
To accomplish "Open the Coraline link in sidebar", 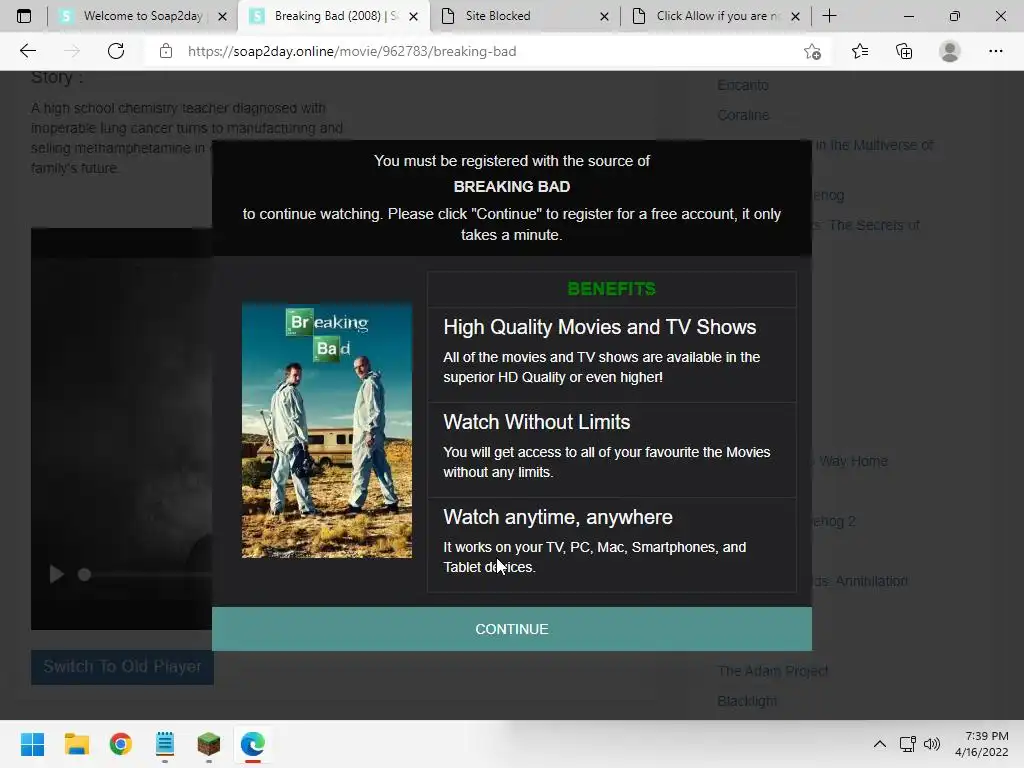I will click(743, 115).
